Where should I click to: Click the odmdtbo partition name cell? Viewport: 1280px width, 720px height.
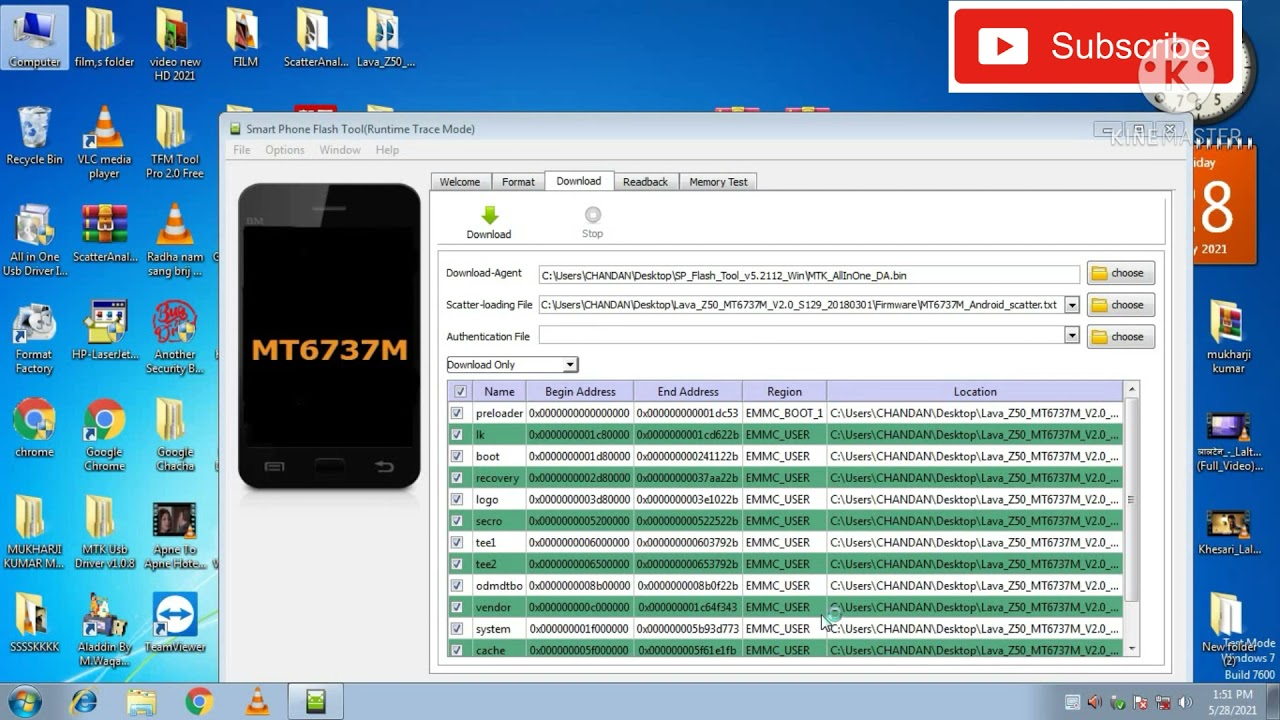(x=499, y=586)
